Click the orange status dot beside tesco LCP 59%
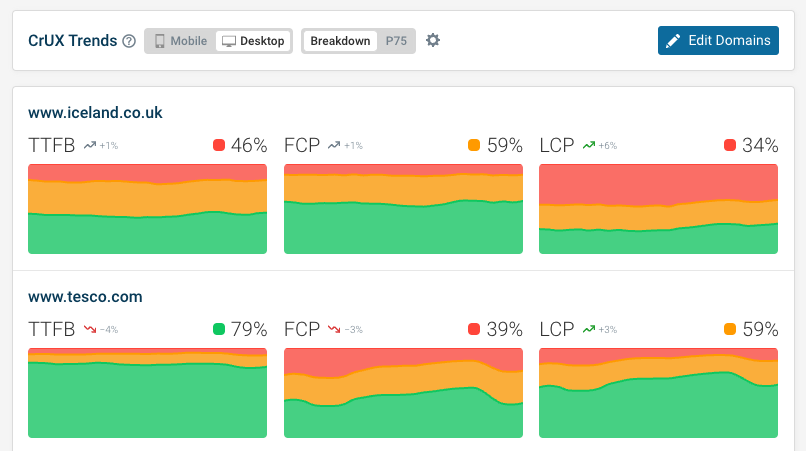 click(730, 329)
